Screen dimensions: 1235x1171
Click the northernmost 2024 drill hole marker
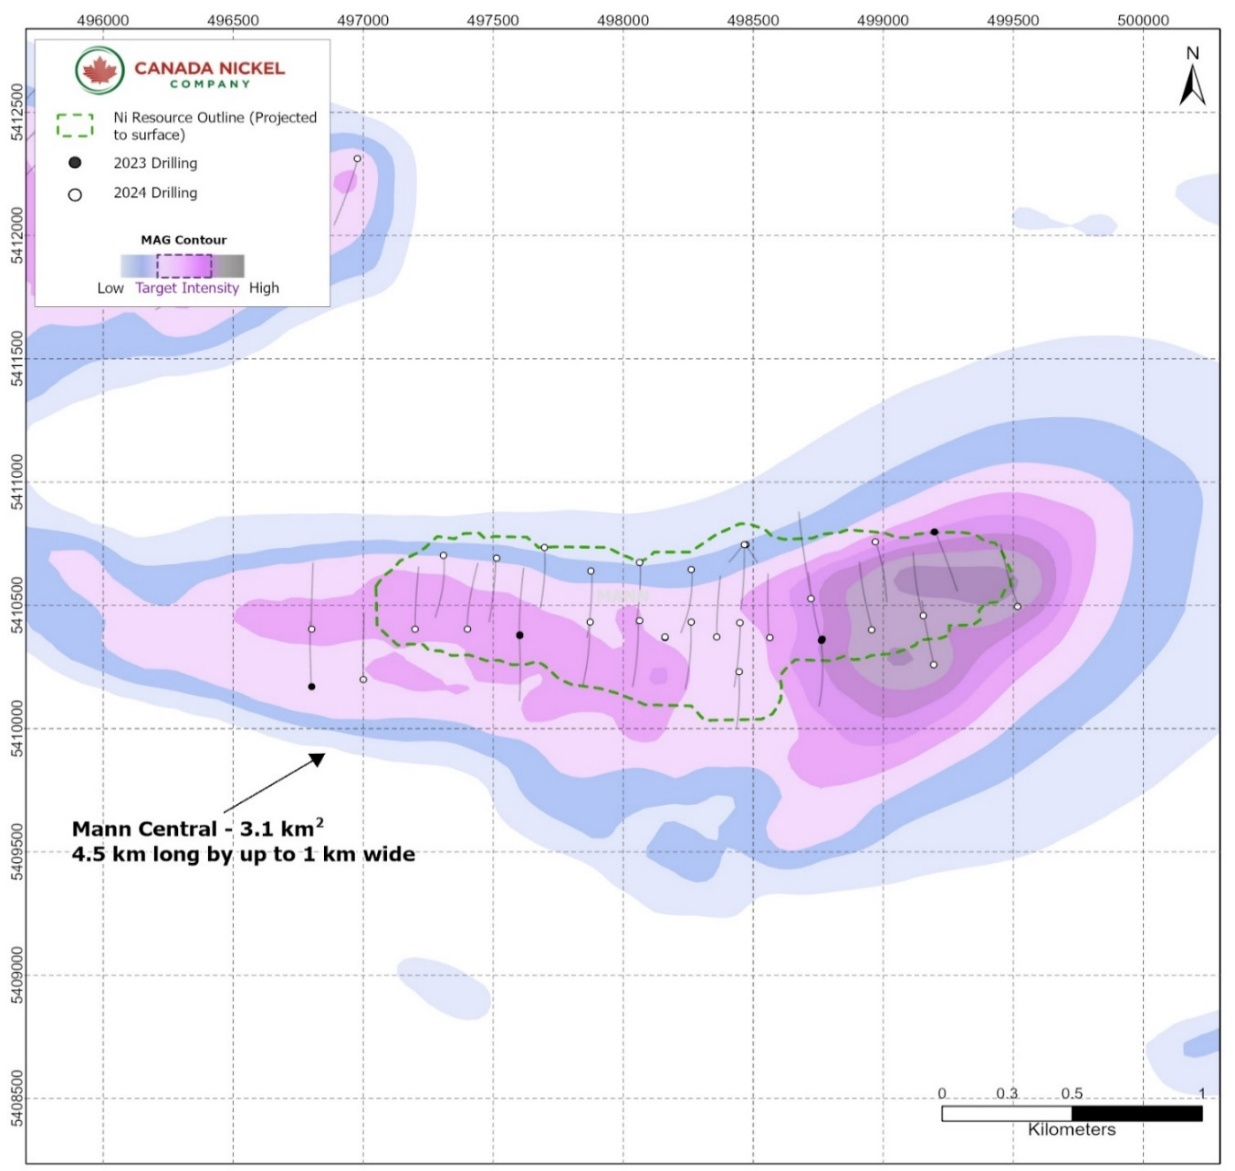[x=357, y=158]
